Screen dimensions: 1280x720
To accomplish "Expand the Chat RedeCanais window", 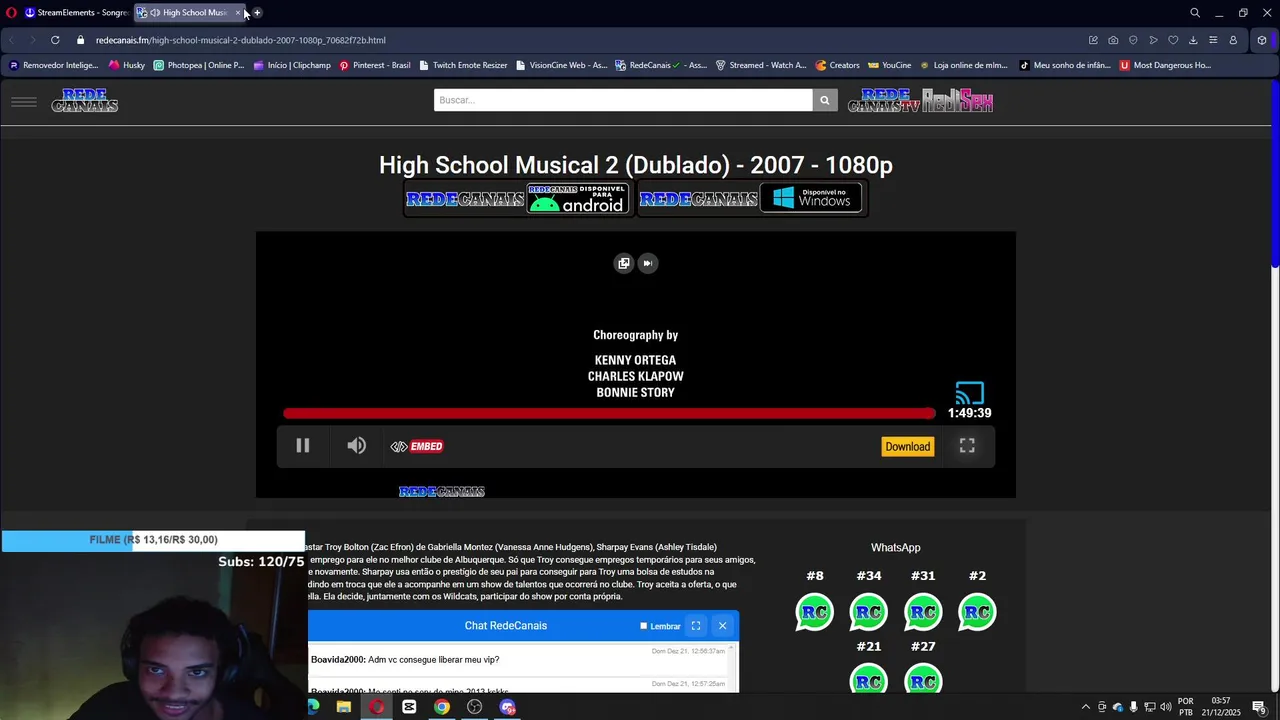I will (x=696, y=626).
